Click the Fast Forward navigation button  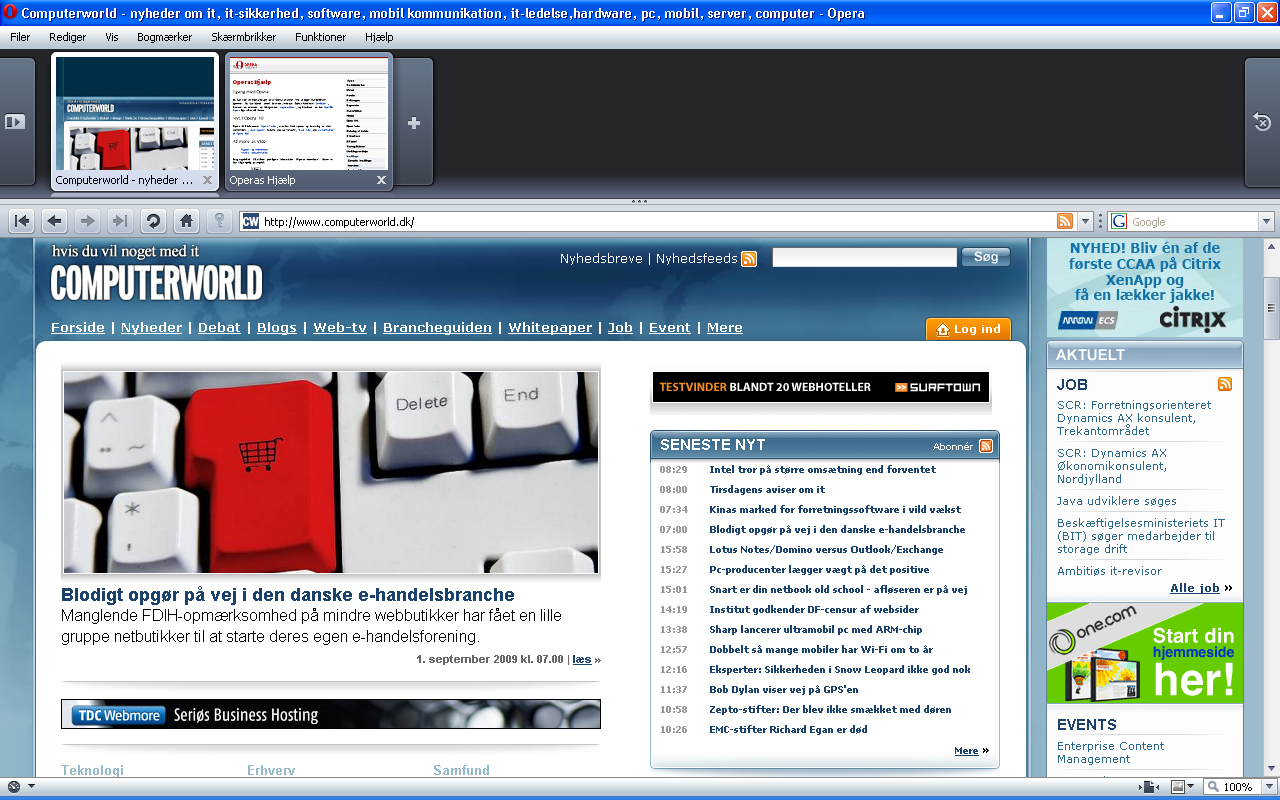pos(120,221)
